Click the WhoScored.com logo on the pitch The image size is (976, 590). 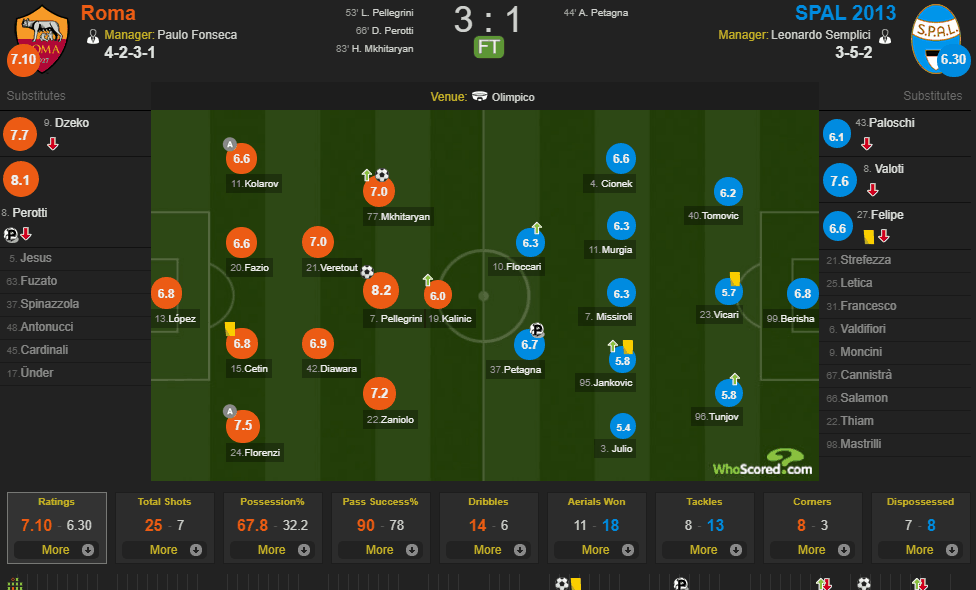pyautogui.click(x=762, y=463)
